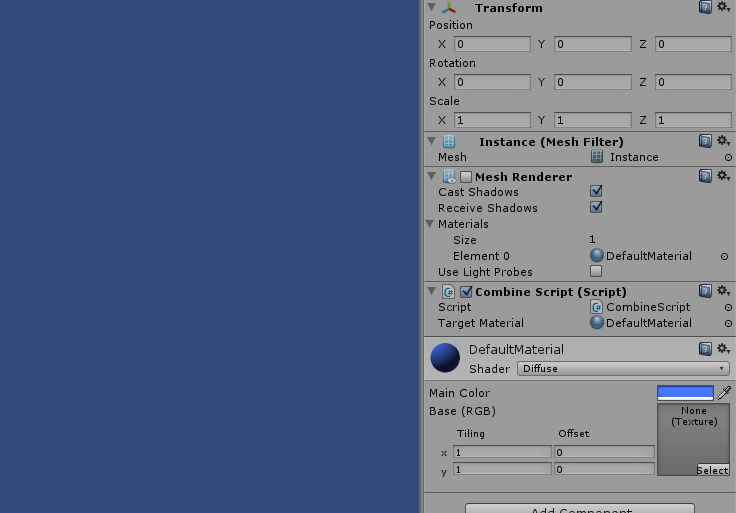Edit Offset x field

coord(605,452)
